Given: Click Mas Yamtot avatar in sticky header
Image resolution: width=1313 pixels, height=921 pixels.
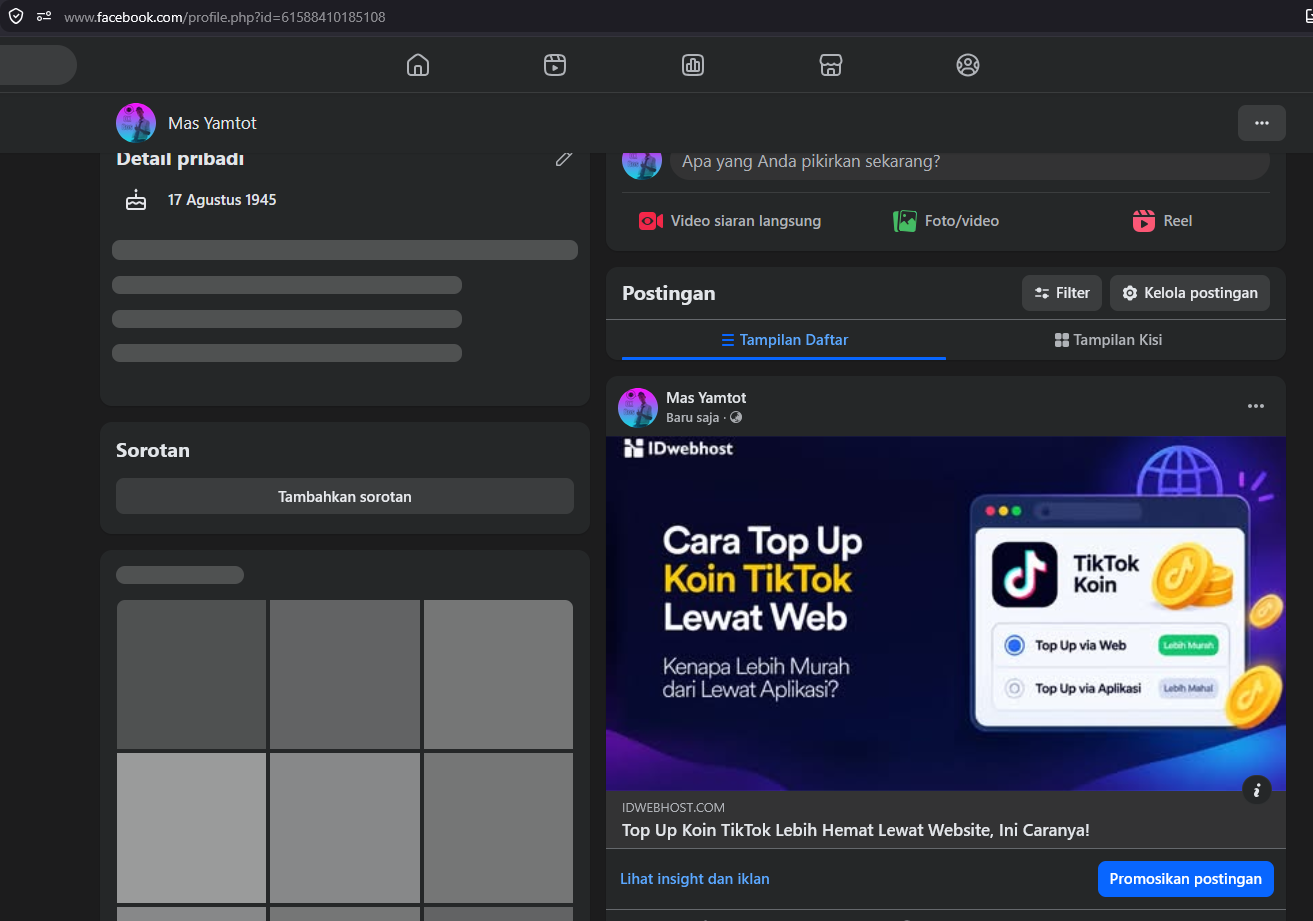Looking at the screenshot, I should tap(136, 123).
